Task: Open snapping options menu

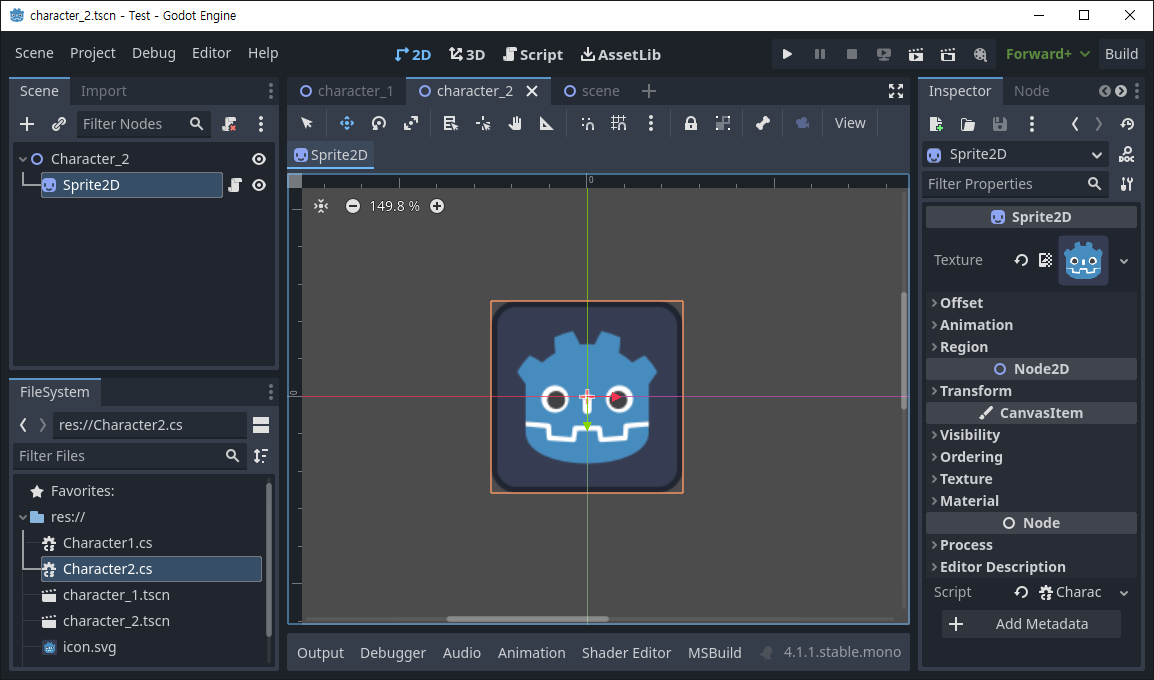Action: coord(651,124)
